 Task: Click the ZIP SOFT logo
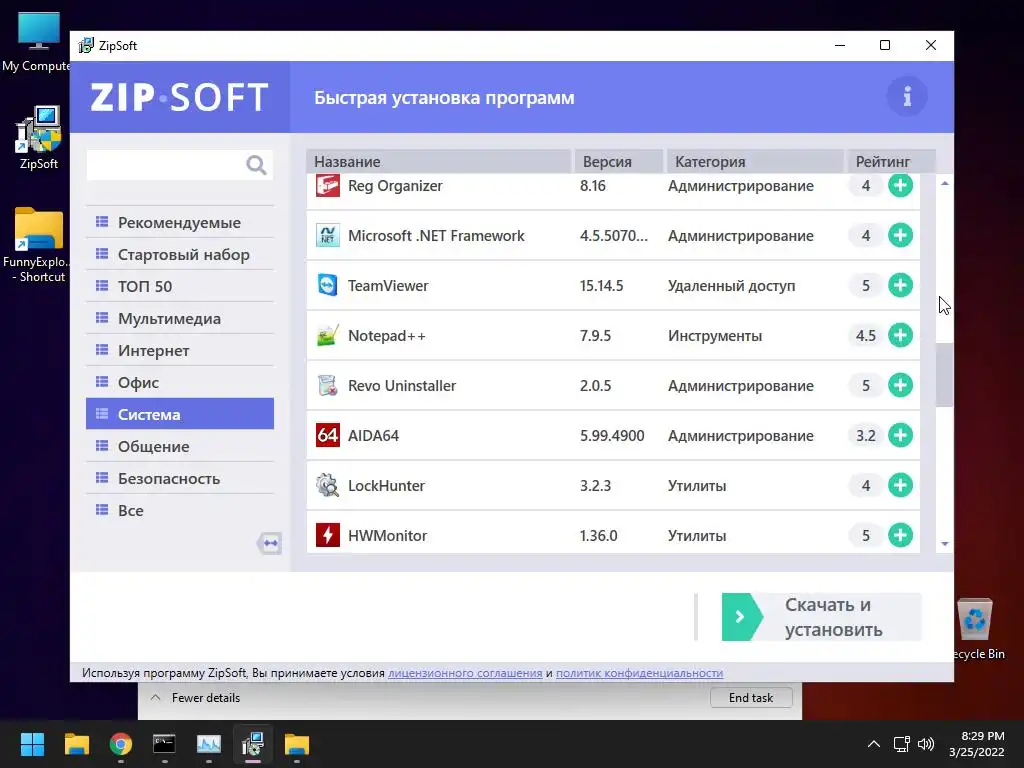pos(179,97)
